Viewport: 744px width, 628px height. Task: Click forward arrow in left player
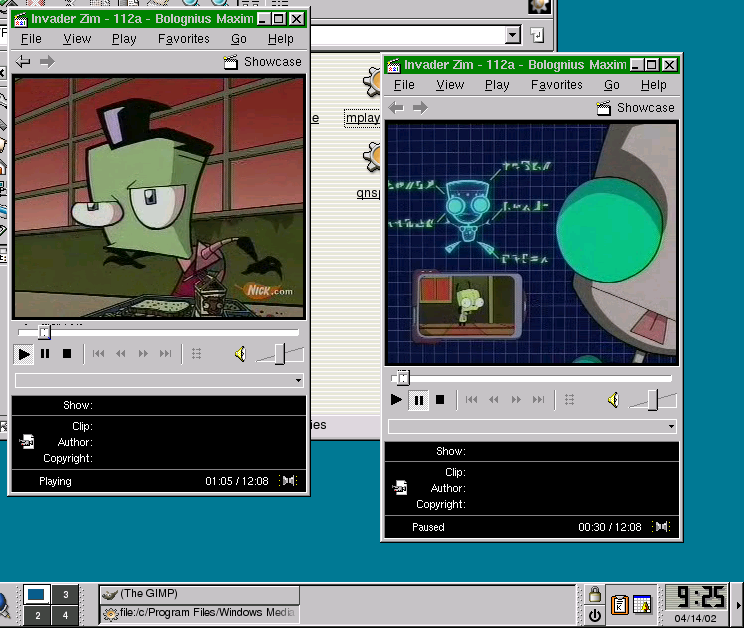point(47,62)
